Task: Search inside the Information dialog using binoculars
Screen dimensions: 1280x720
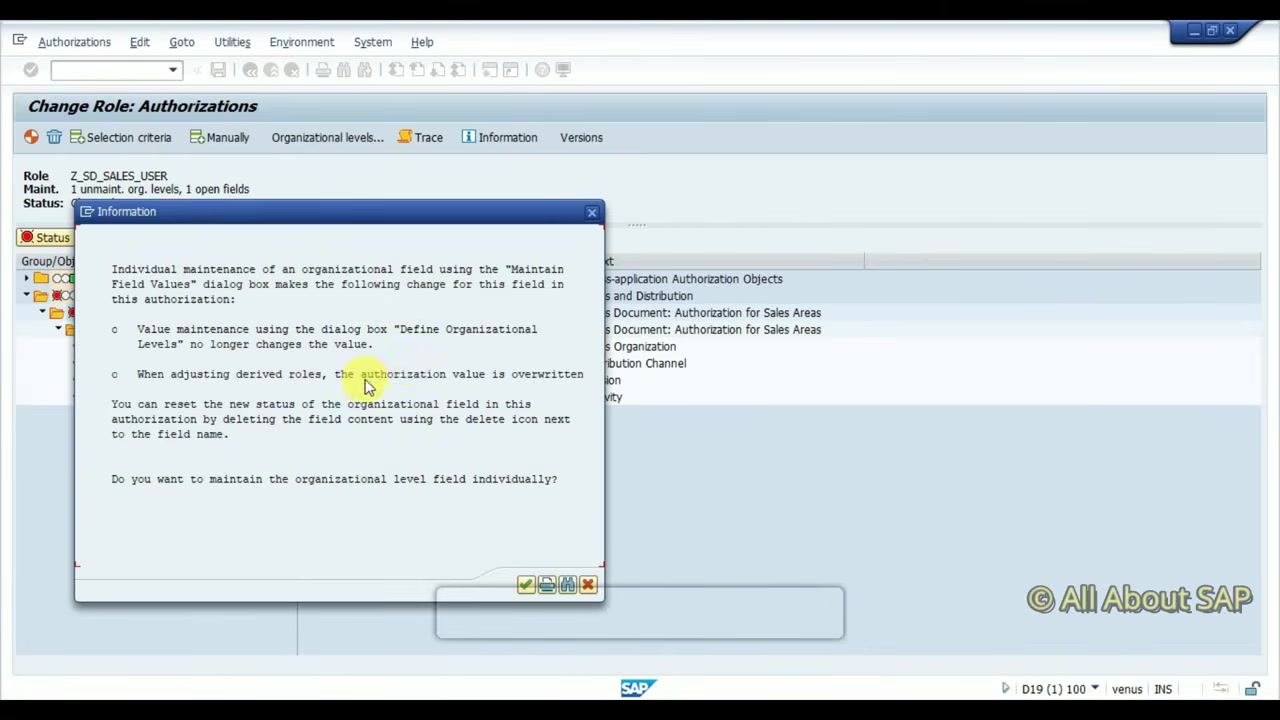Action: coord(568,585)
